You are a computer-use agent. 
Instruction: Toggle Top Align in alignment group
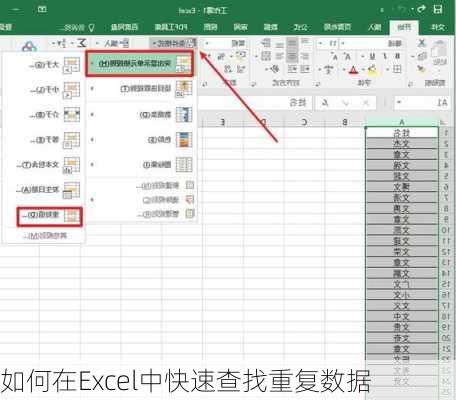pyautogui.click(x=305, y=42)
